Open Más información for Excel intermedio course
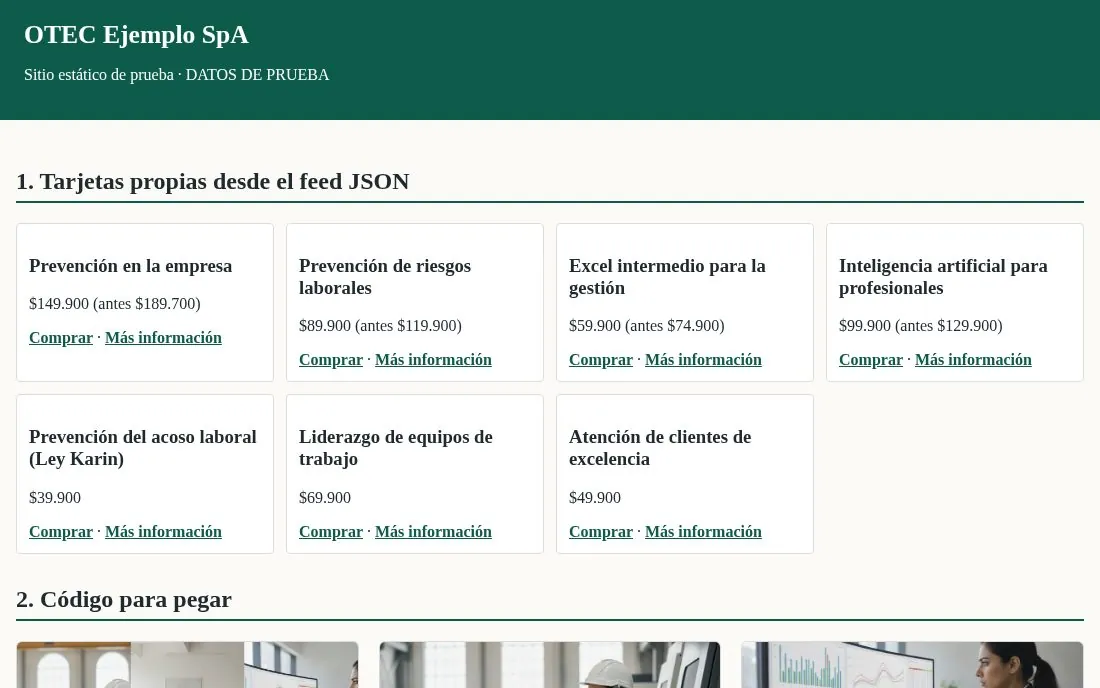Screen dimensions: 1100x688 point(704,360)
